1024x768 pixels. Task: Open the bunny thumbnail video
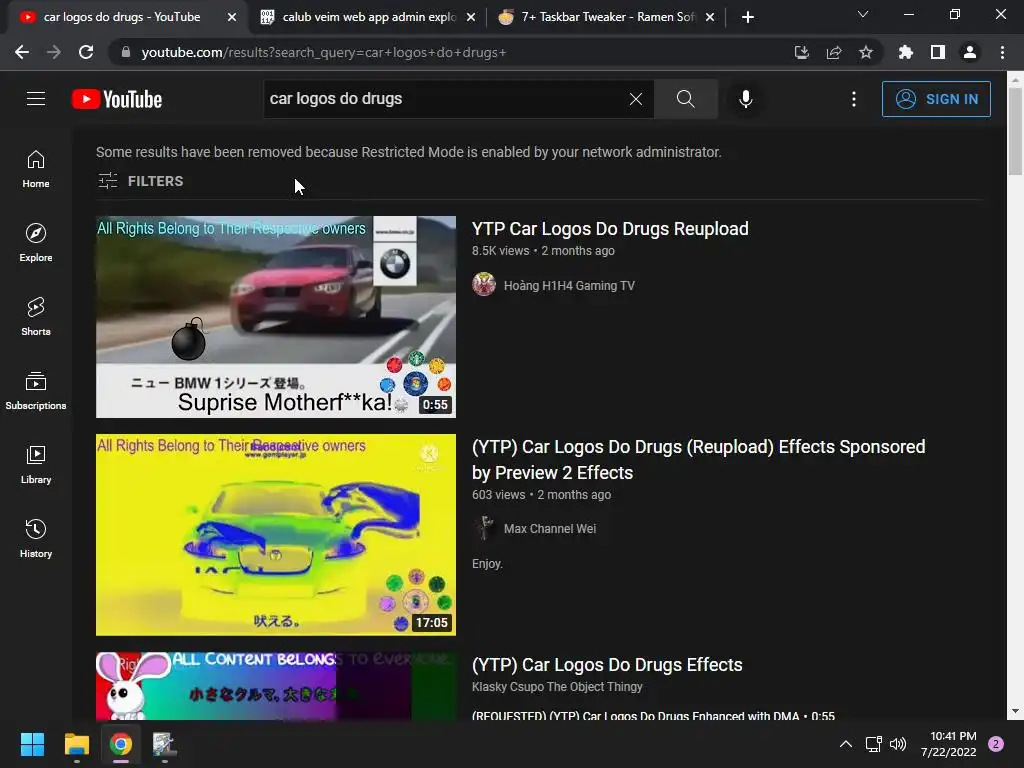[x=276, y=686]
